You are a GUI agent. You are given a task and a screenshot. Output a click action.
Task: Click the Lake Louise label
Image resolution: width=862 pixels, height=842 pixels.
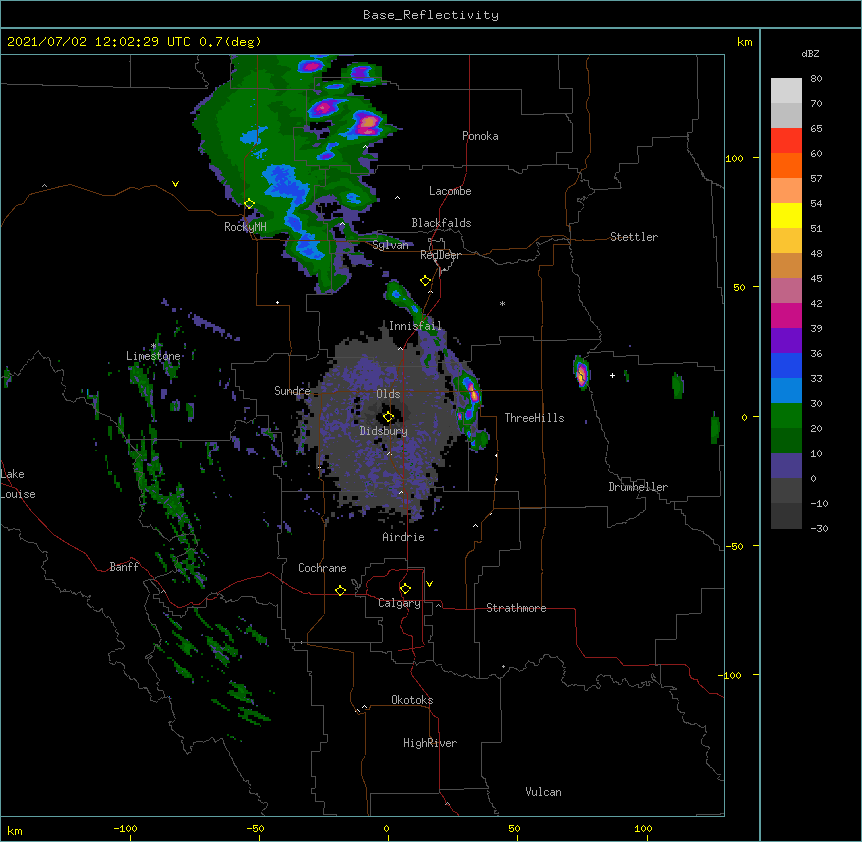(18, 484)
